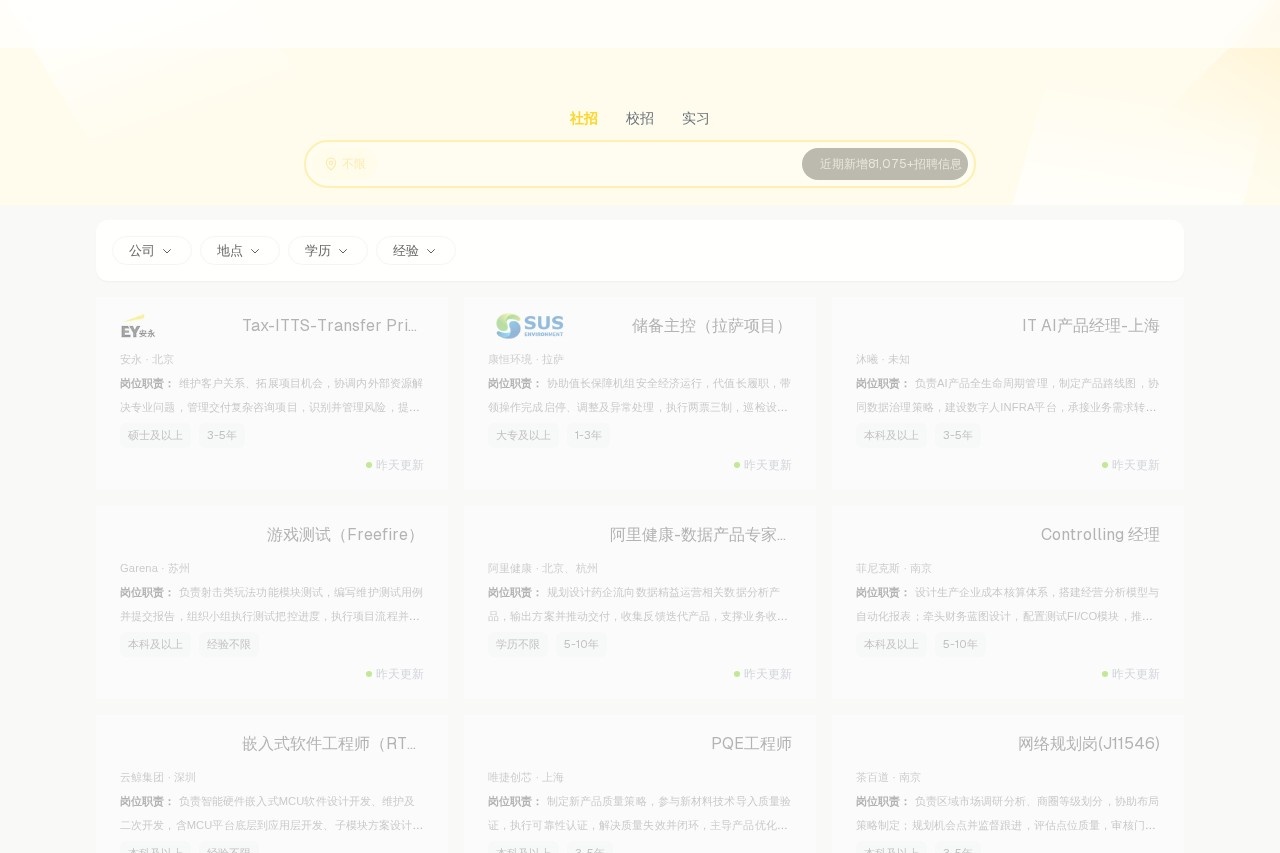Click the EY 安永 company logo
The height and width of the screenshot is (853, 1280).
(138, 326)
